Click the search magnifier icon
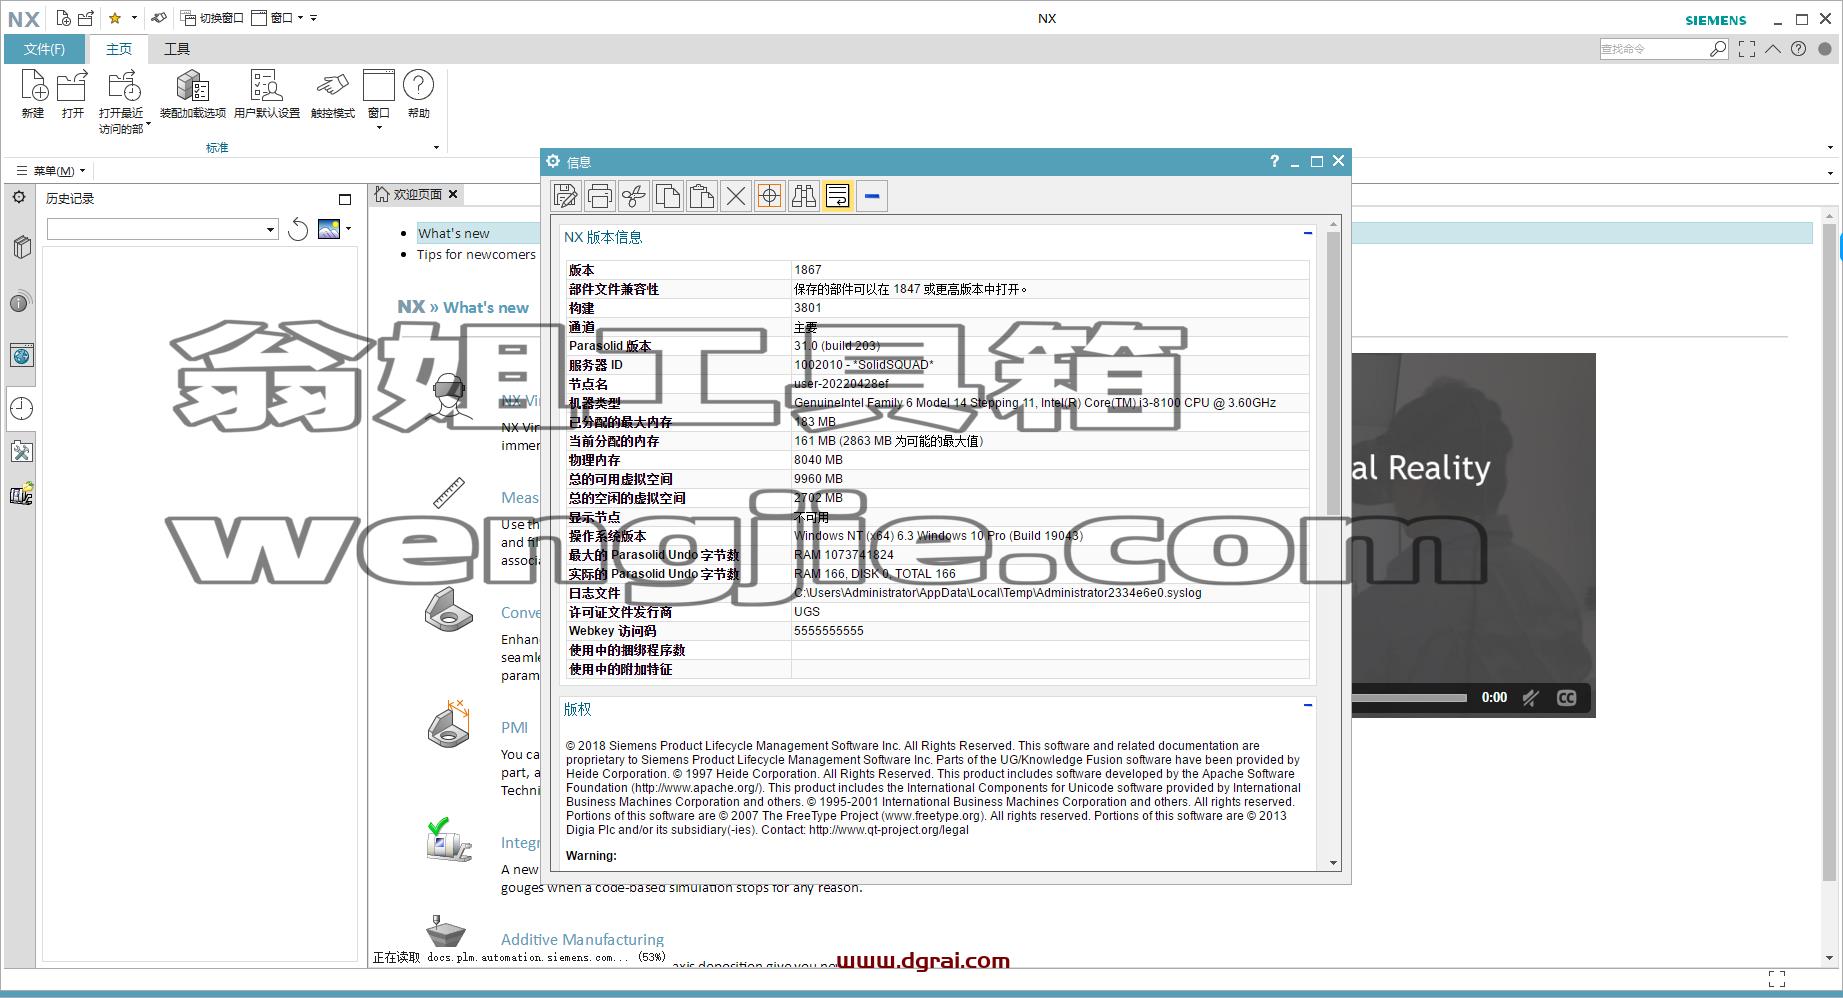Image resolution: width=1843 pixels, height=998 pixels. (1718, 48)
